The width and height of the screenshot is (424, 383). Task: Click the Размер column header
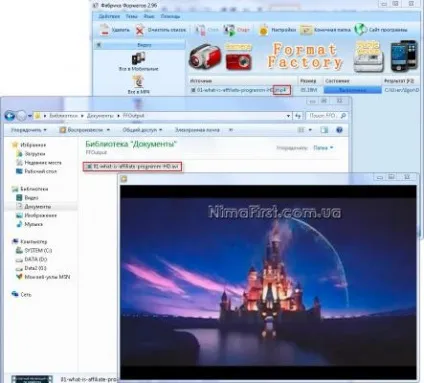pos(308,81)
